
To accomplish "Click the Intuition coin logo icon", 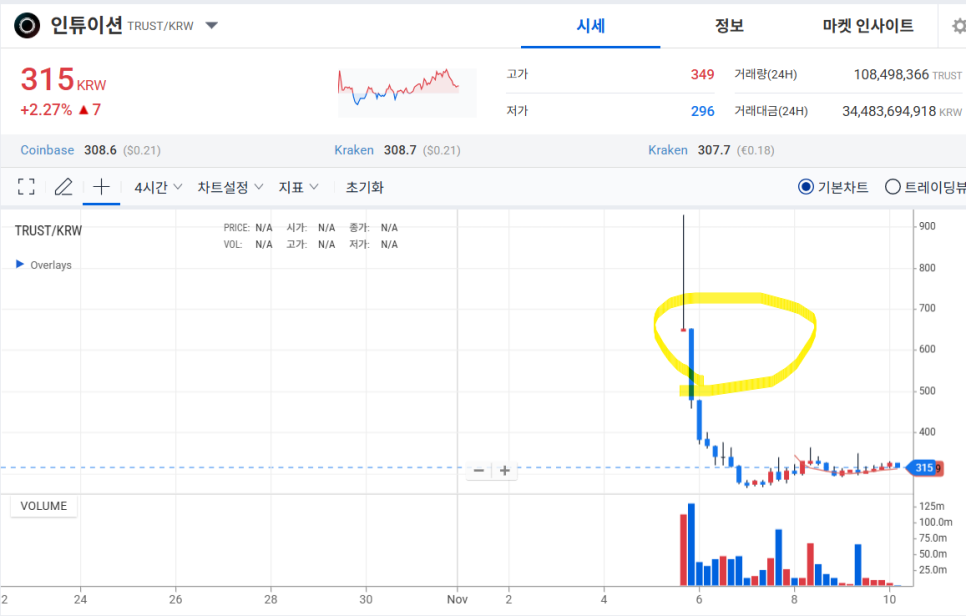I will 28,26.
